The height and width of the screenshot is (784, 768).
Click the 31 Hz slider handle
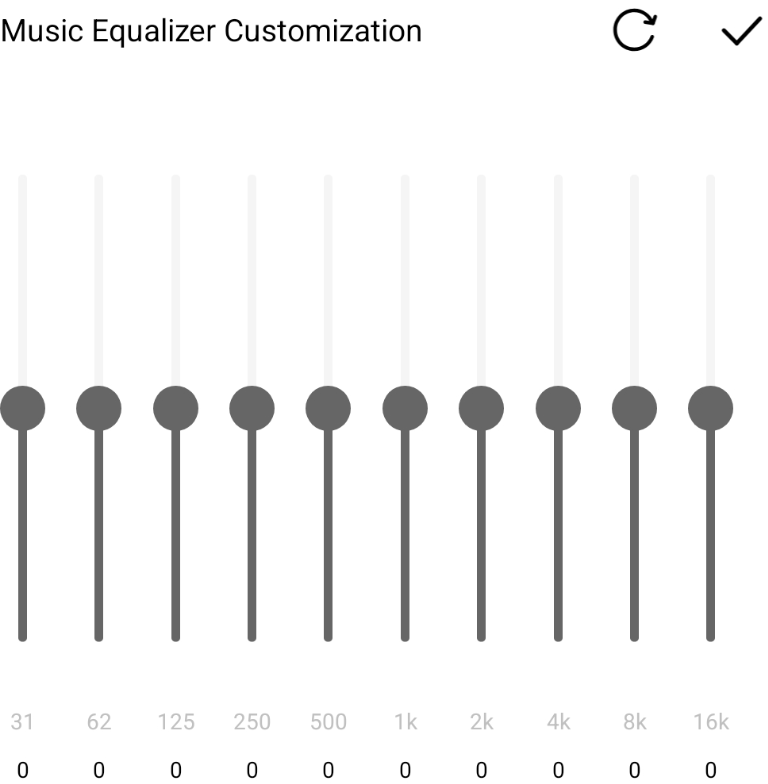(x=22, y=408)
